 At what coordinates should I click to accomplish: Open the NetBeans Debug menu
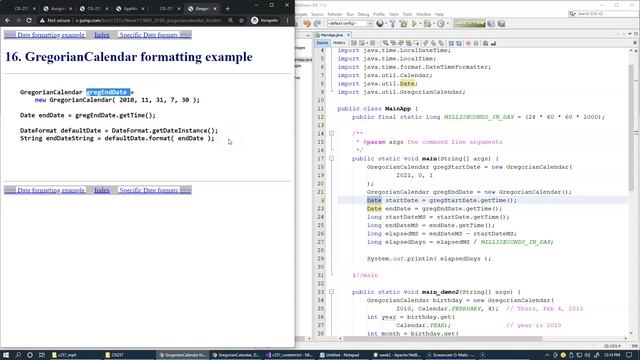(x=363, y=14)
